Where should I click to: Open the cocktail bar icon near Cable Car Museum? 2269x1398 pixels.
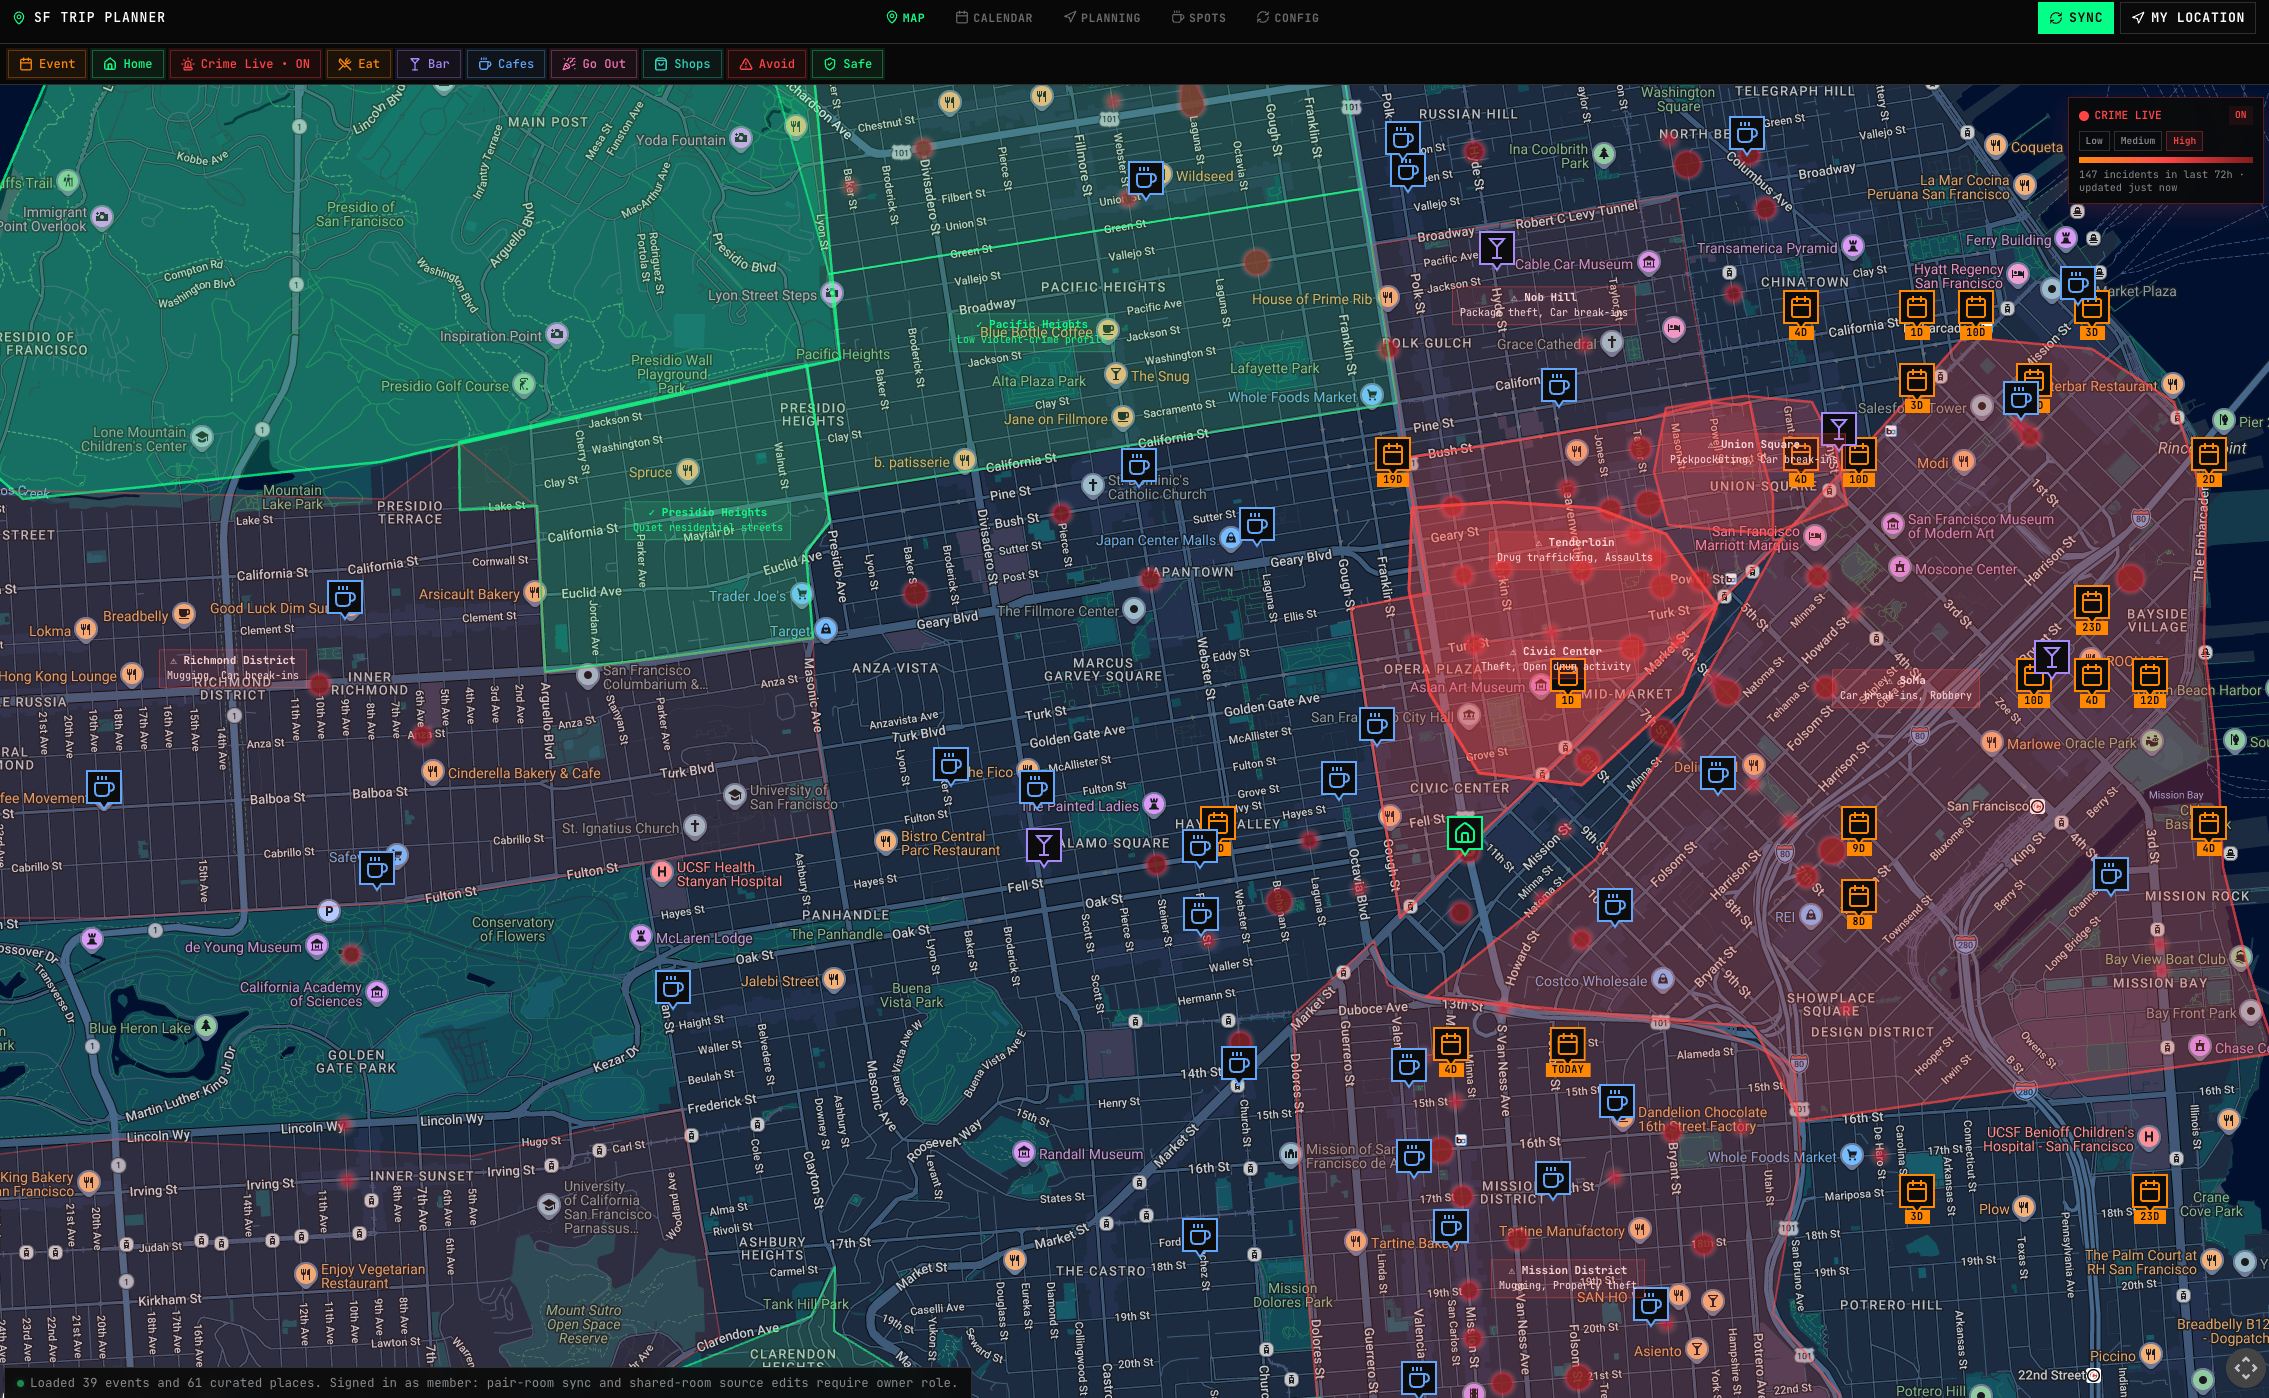pyautogui.click(x=1495, y=249)
